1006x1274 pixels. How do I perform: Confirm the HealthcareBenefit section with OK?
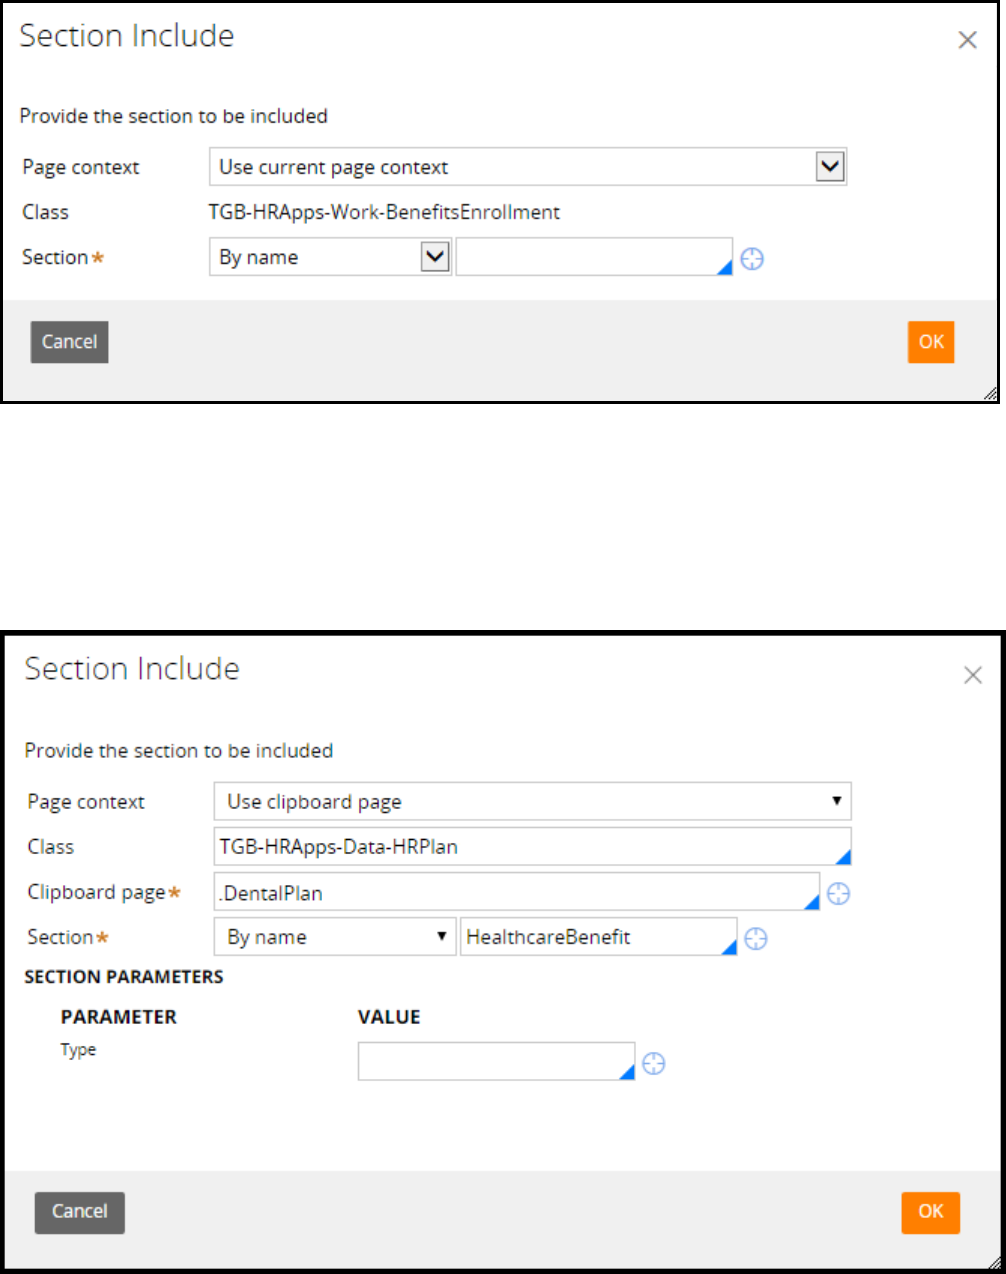tap(930, 1212)
